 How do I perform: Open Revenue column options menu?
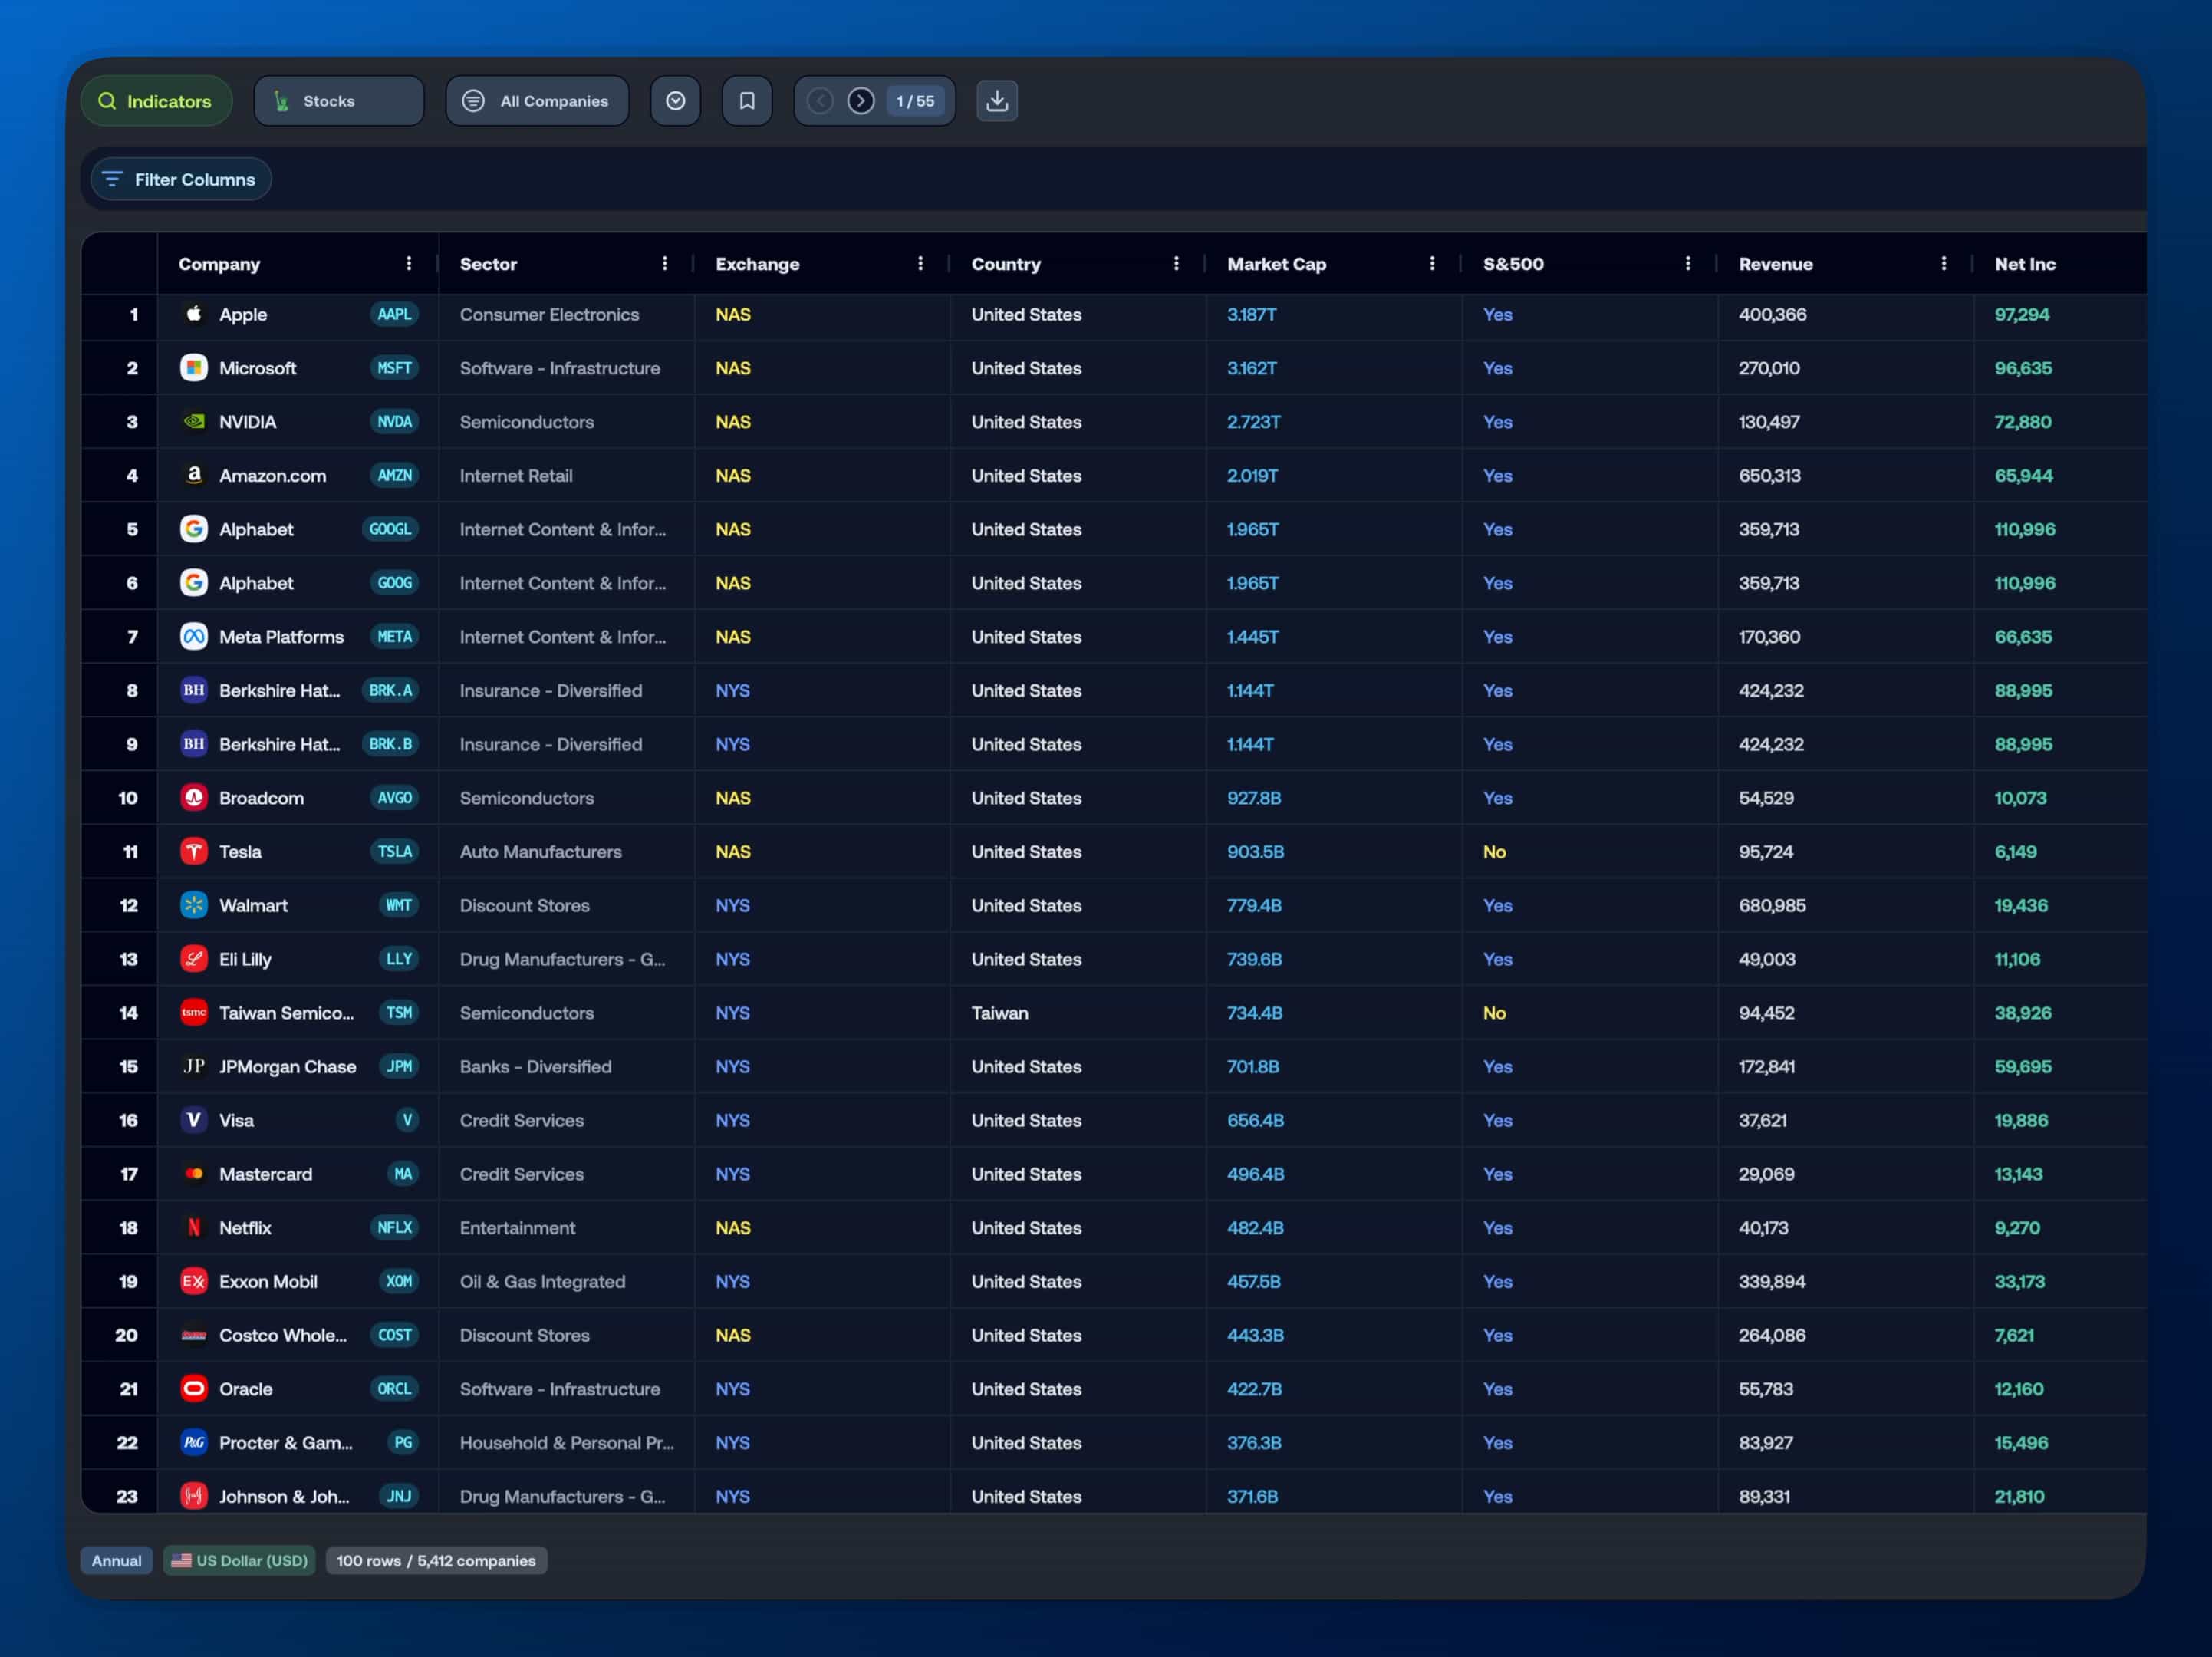[1944, 263]
